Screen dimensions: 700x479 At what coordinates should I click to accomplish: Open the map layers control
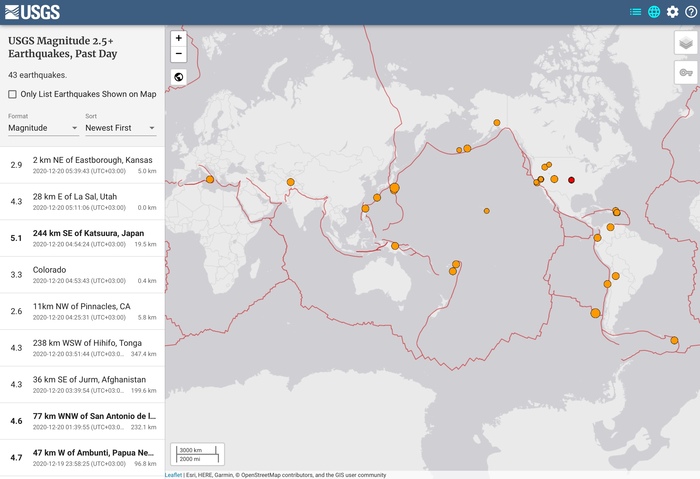tap(685, 42)
